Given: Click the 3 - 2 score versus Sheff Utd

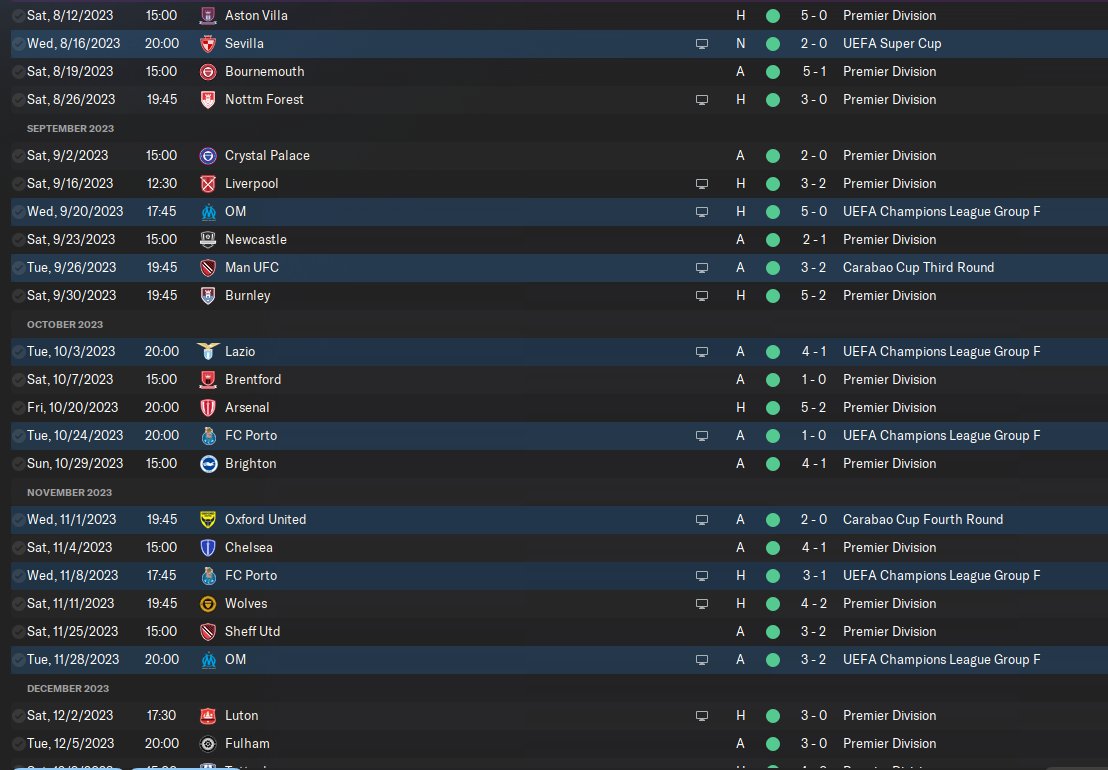Looking at the screenshot, I should click(x=813, y=632).
